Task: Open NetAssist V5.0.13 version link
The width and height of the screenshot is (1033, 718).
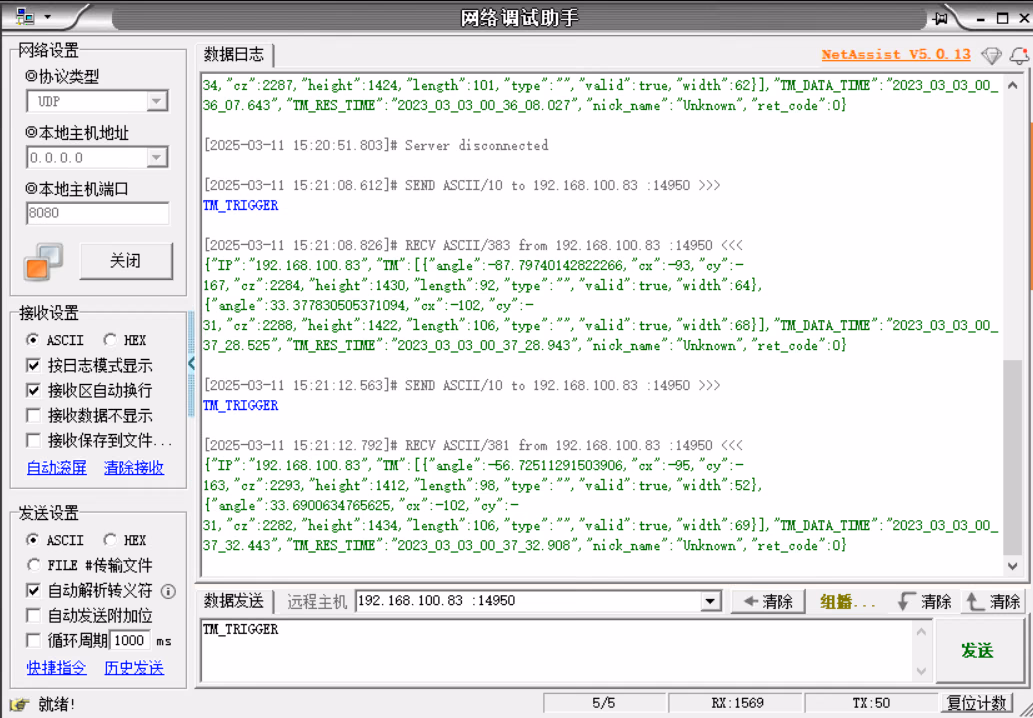Action: pos(896,55)
